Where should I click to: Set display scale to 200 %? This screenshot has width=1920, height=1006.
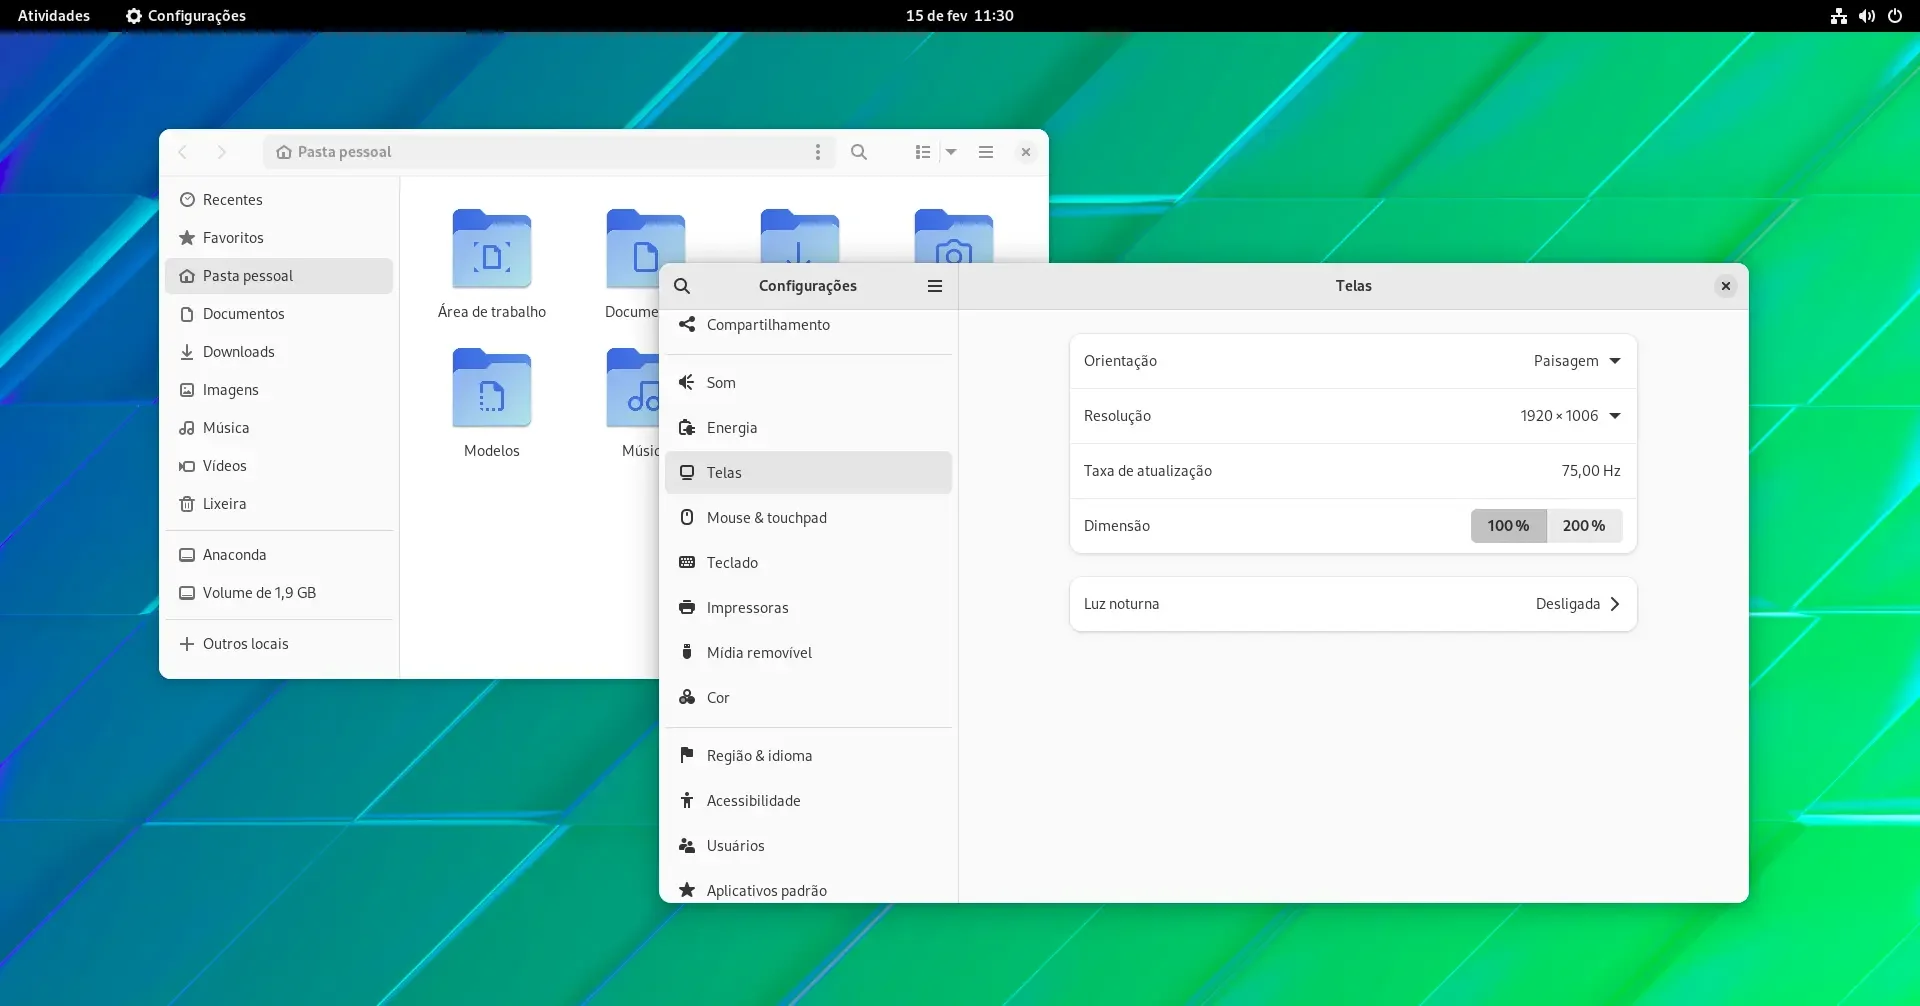[x=1584, y=526]
